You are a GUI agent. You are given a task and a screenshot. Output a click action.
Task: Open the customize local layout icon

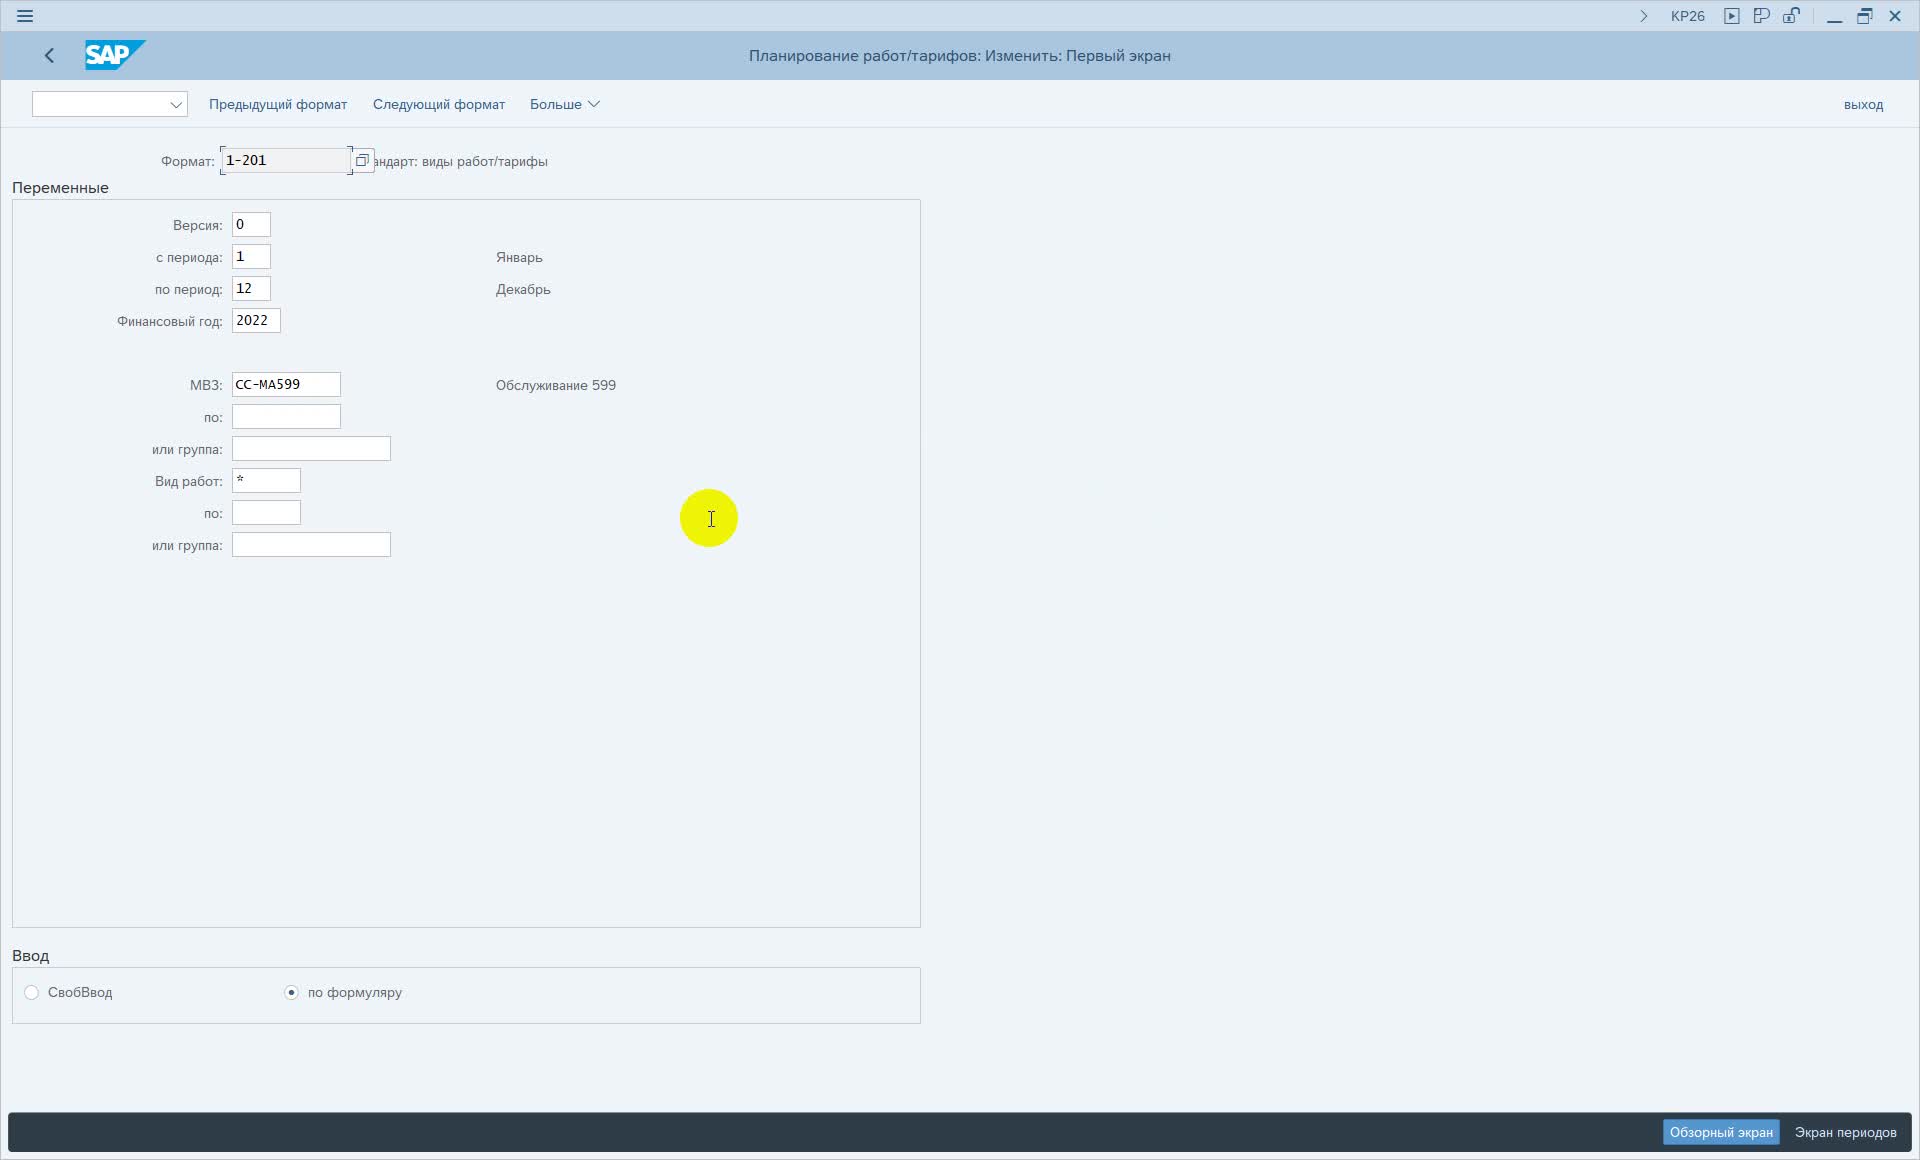pyautogui.click(x=1762, y=16)
